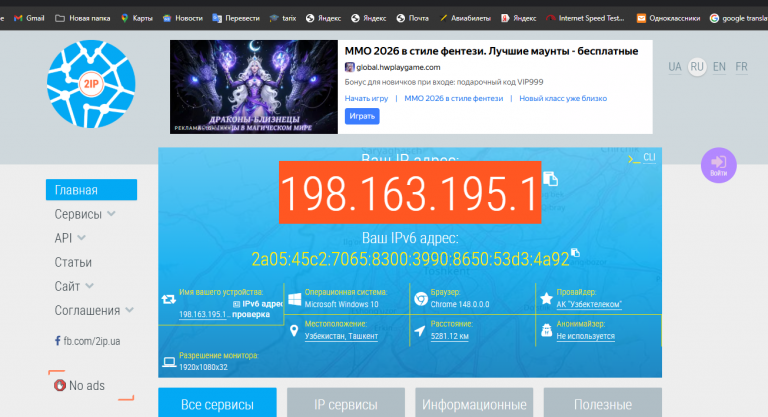The height and width of the screenshot is (417, 768).
Task: Open the Одноклассники bookmark
Action: (668, 18)
